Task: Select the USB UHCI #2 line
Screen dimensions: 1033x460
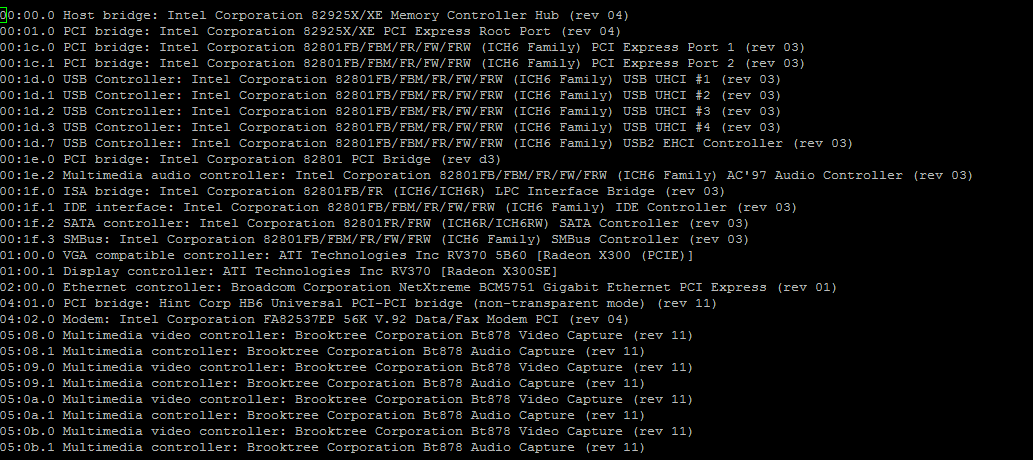Action: tap(390, 96)
